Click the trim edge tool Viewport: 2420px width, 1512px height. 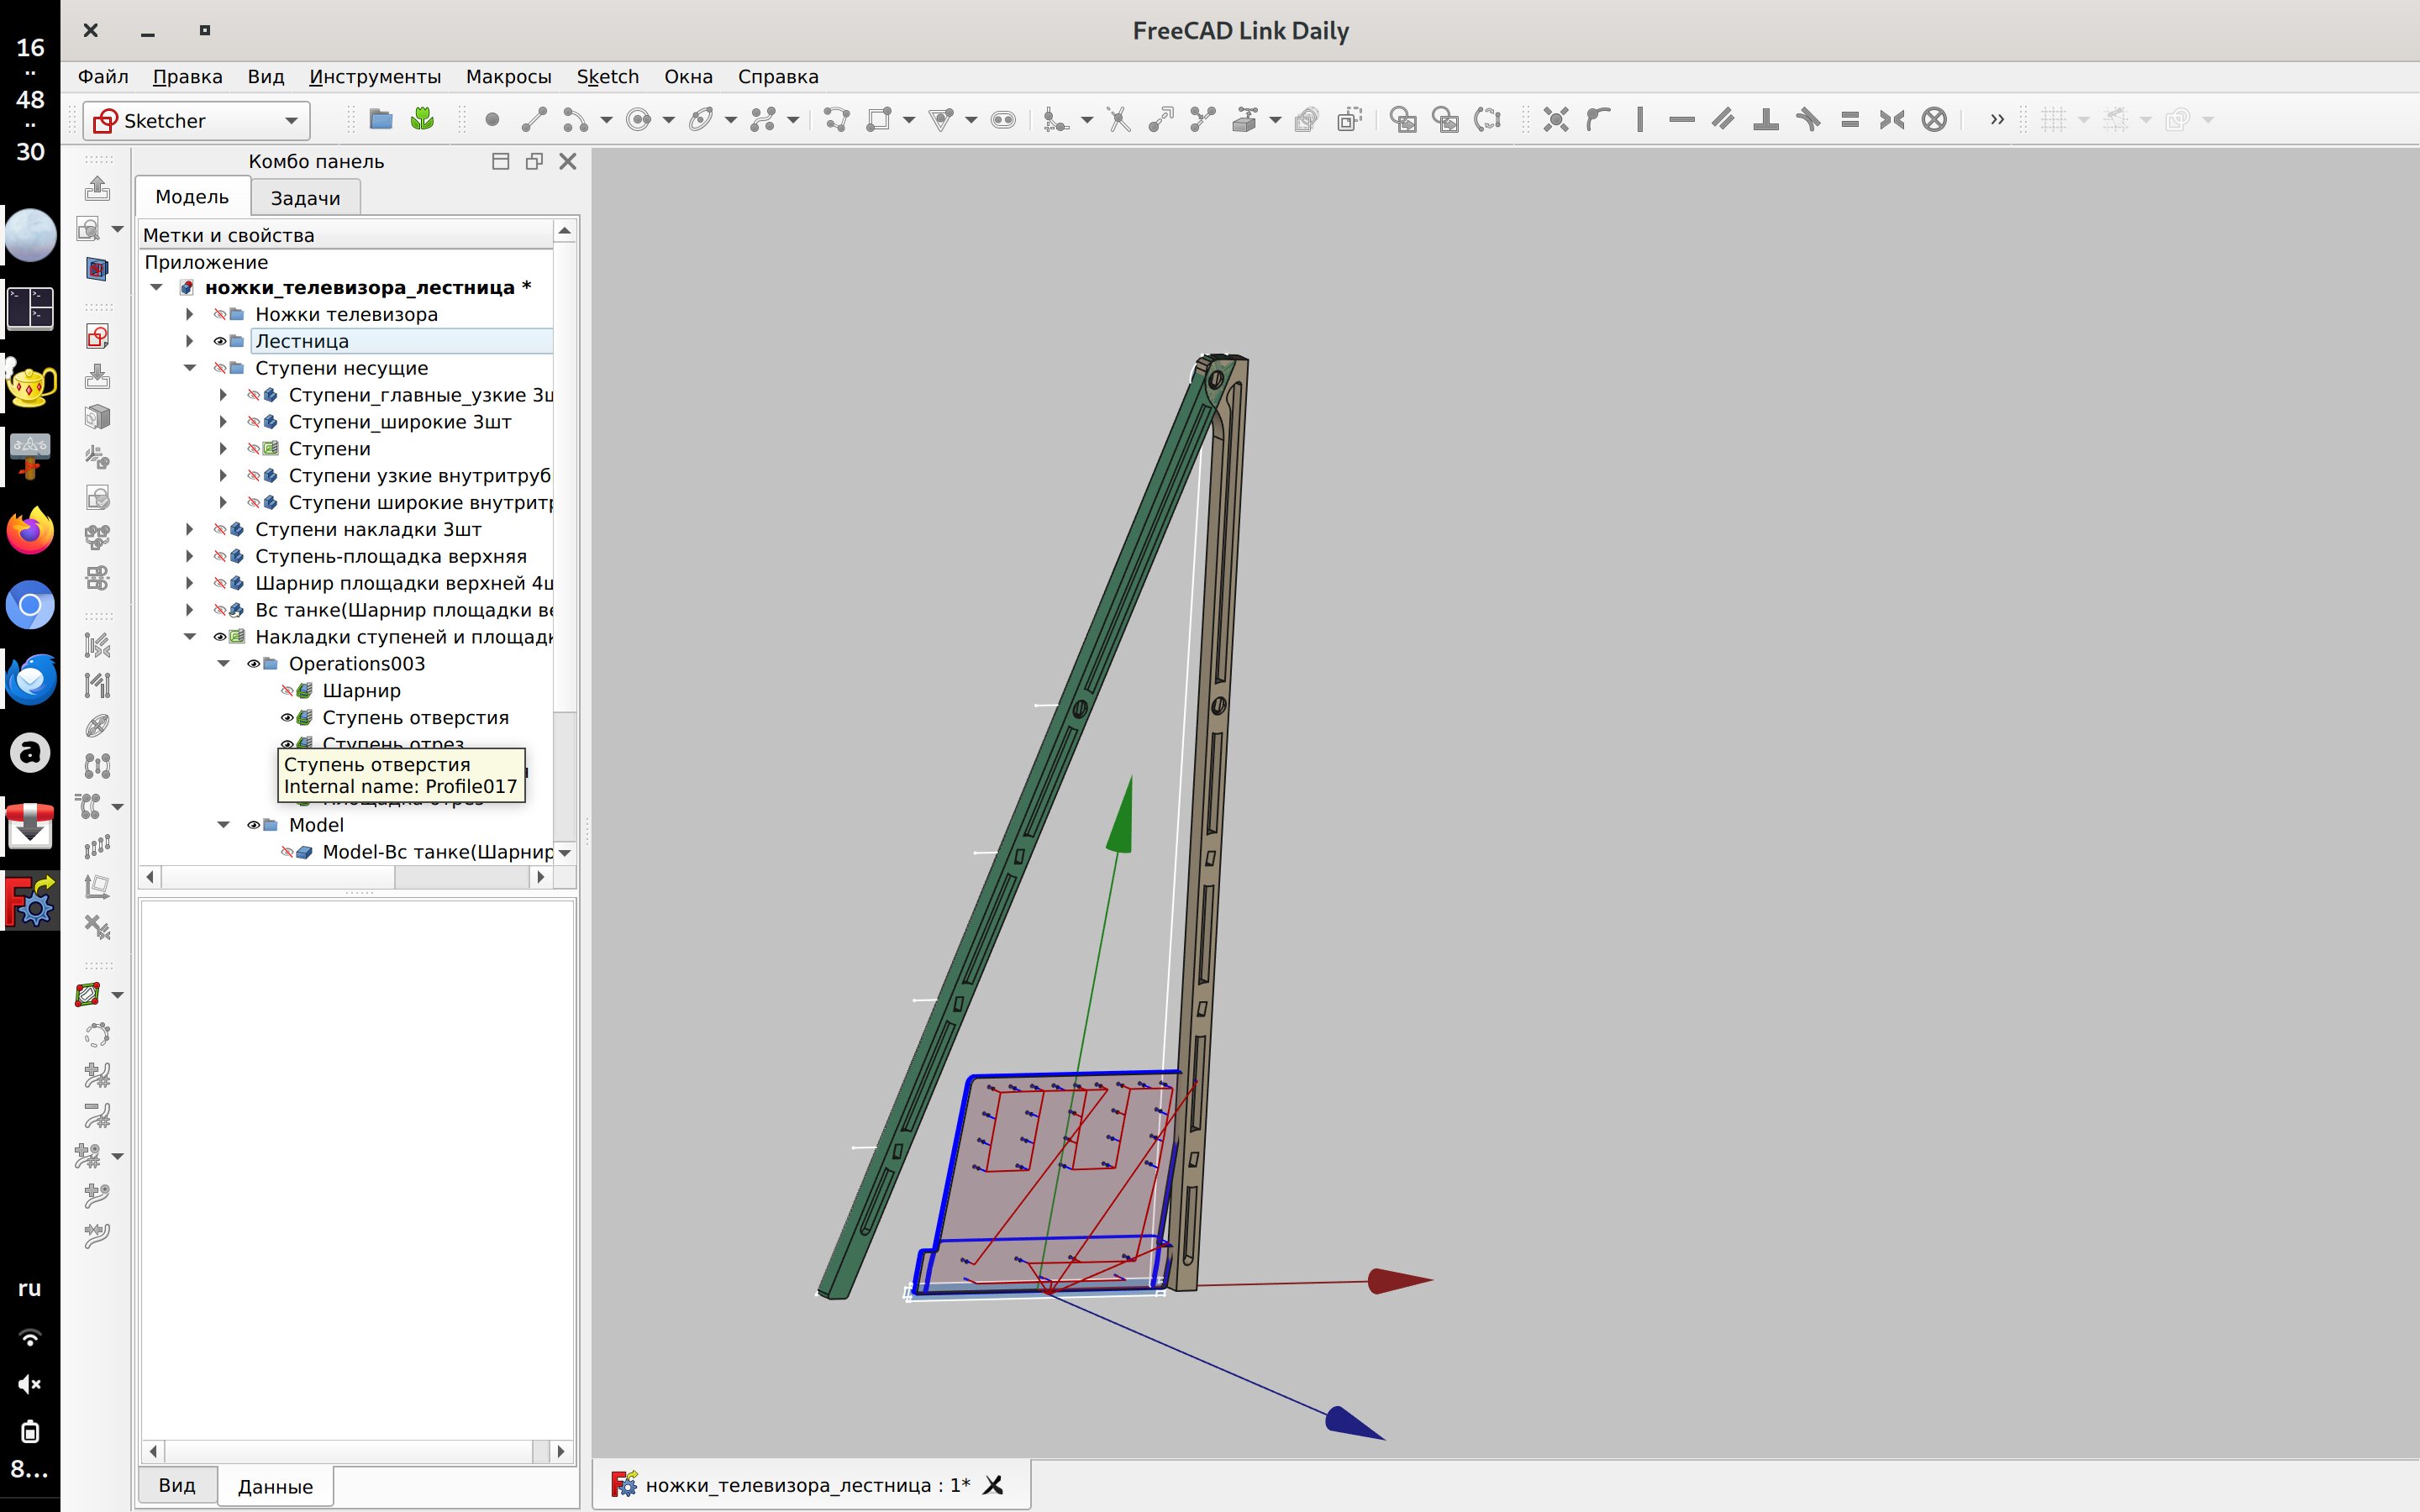tap(1119, 120)
